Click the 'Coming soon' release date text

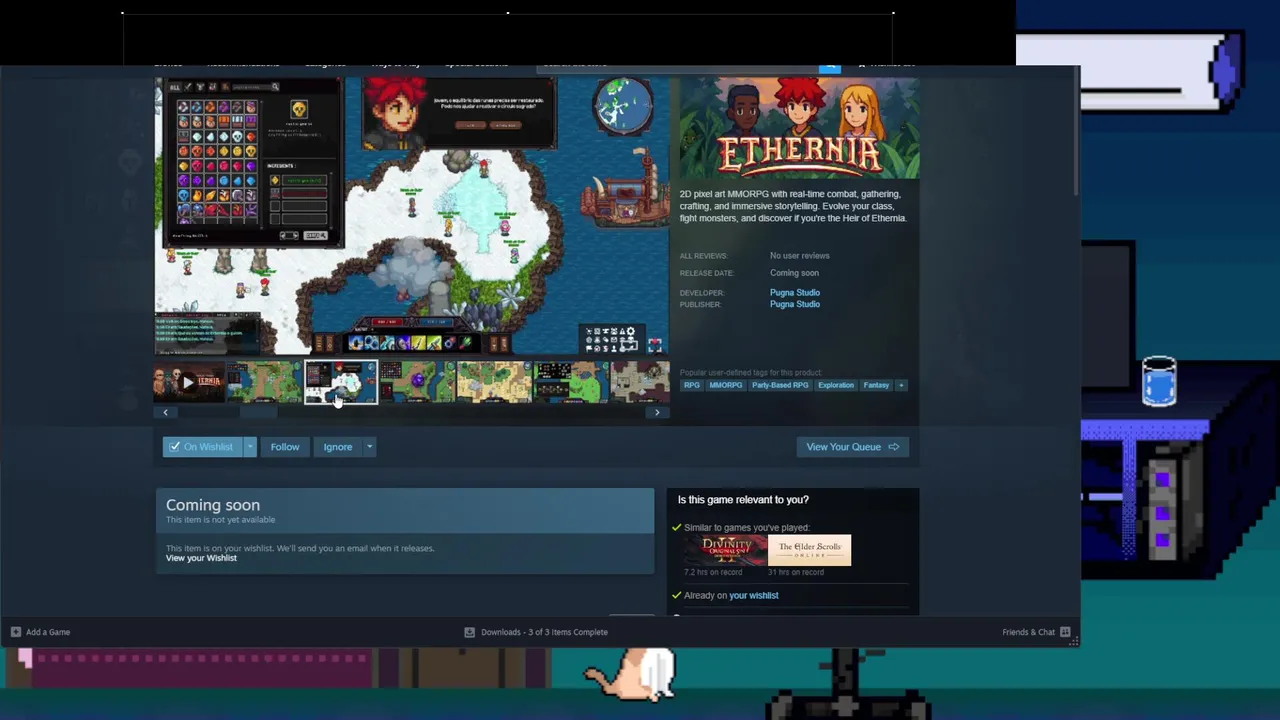coord(794,273)
